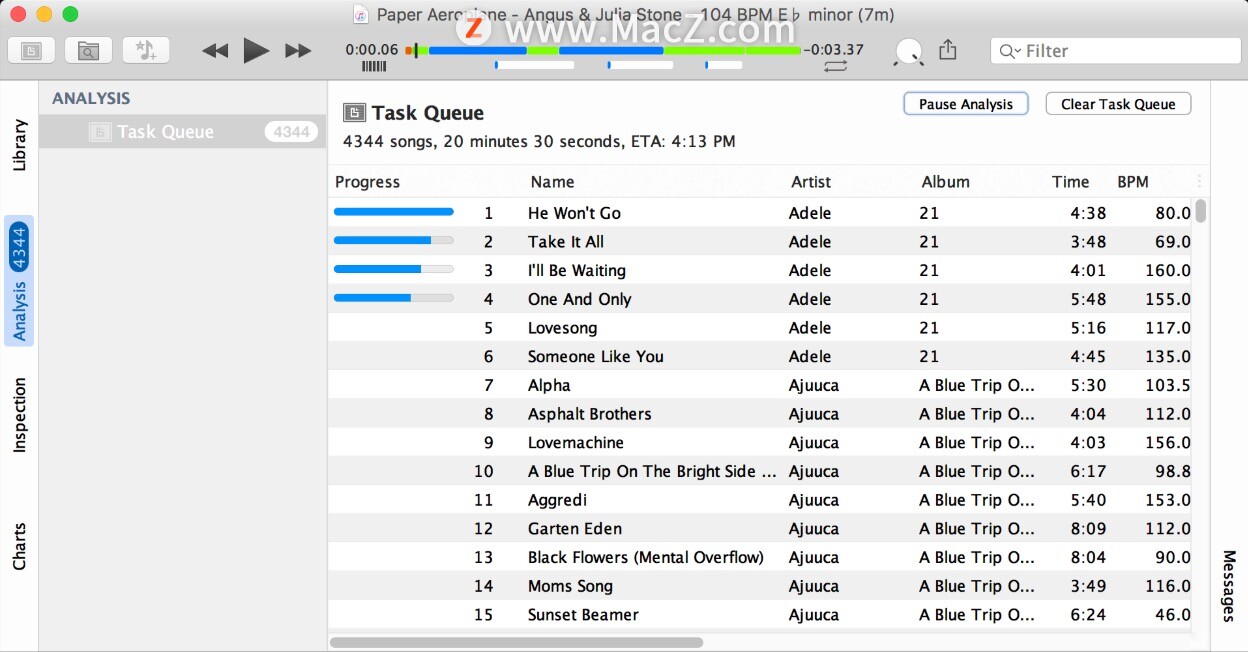The image size is (1248, 652).
Task: Click the ANALYSIS sidebar section header
Action: click(91, 98)
